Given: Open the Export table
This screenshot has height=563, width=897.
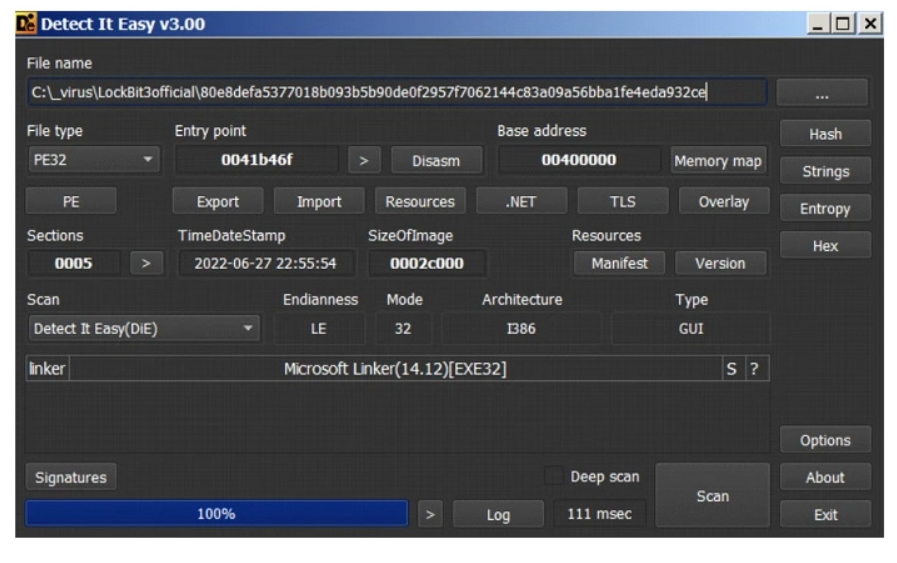Looking at the screenshot, I should (218, 201).
